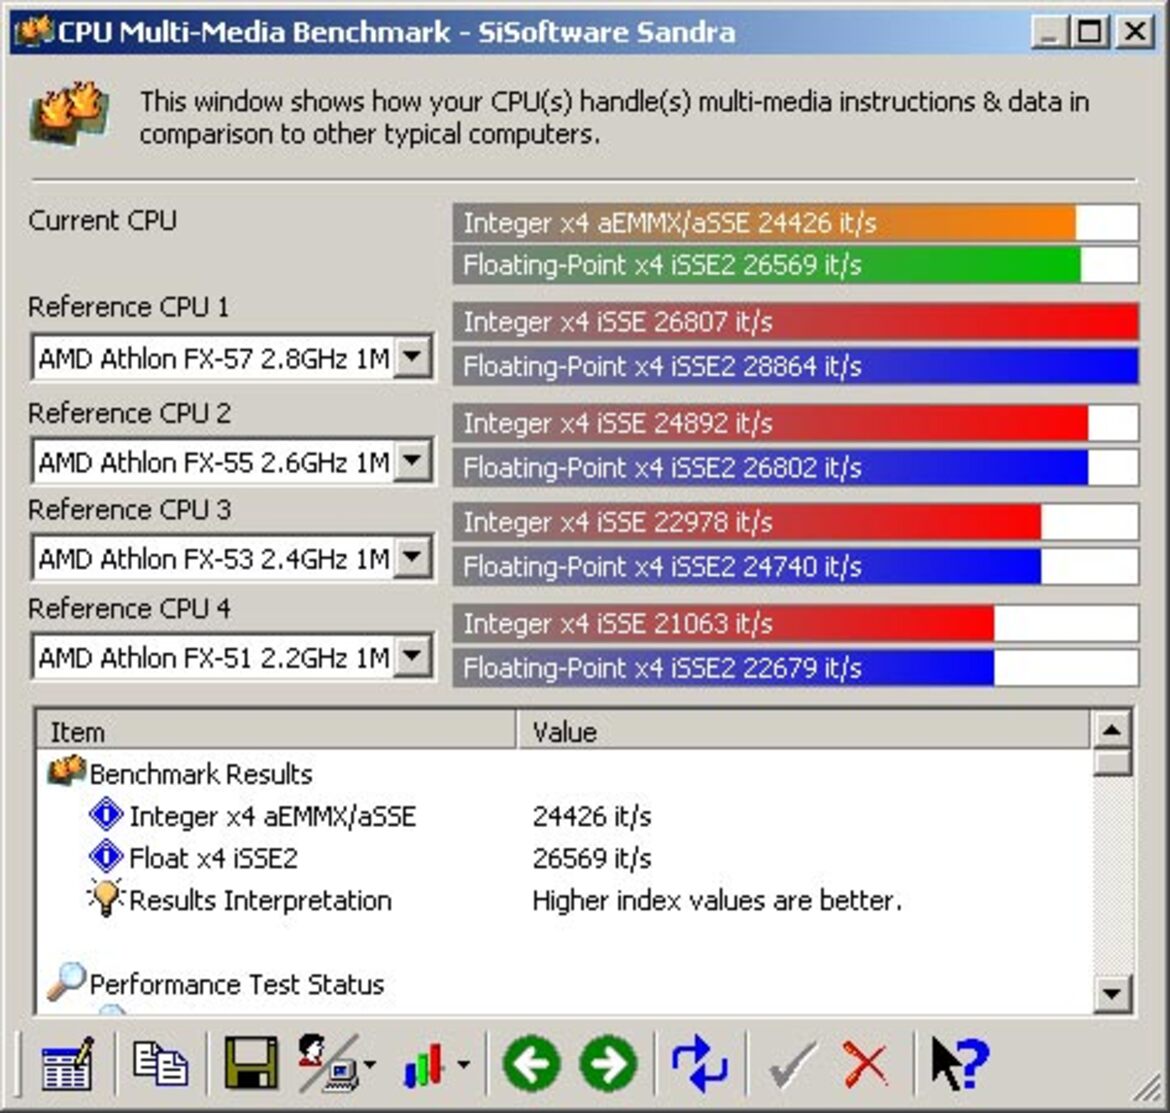Click the grey checkmark OK icon
This screenshot has width=1170, height=1113.
coord(792,1065)
